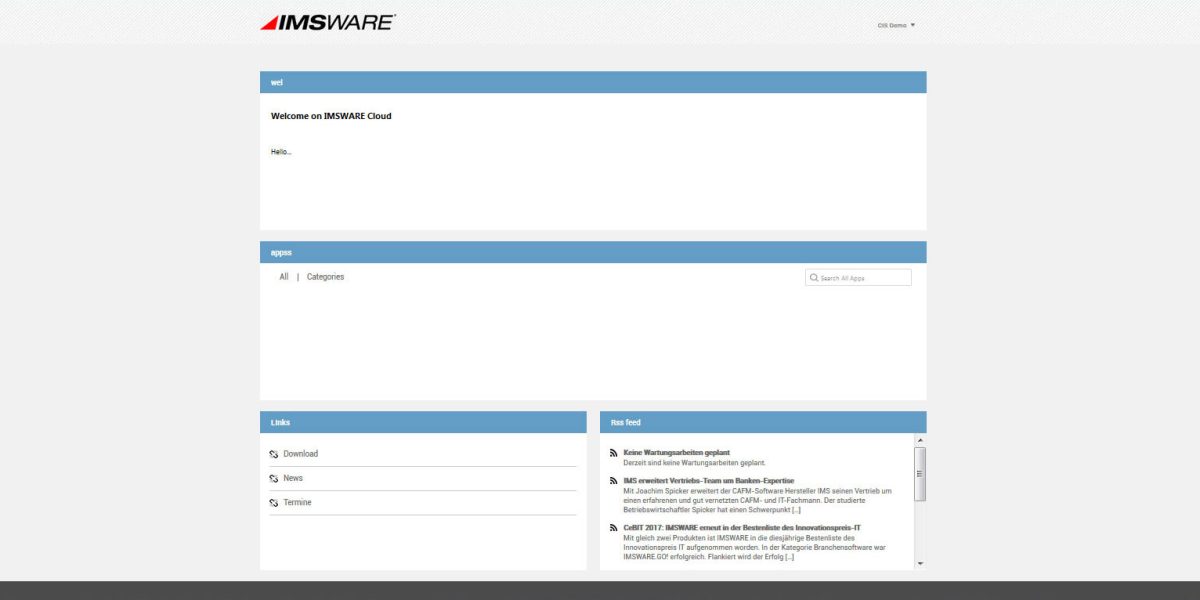This screenshot has width=1200, height=600.
Task: Open the News link
Action: pyautogui.click(x=293, y=478)
